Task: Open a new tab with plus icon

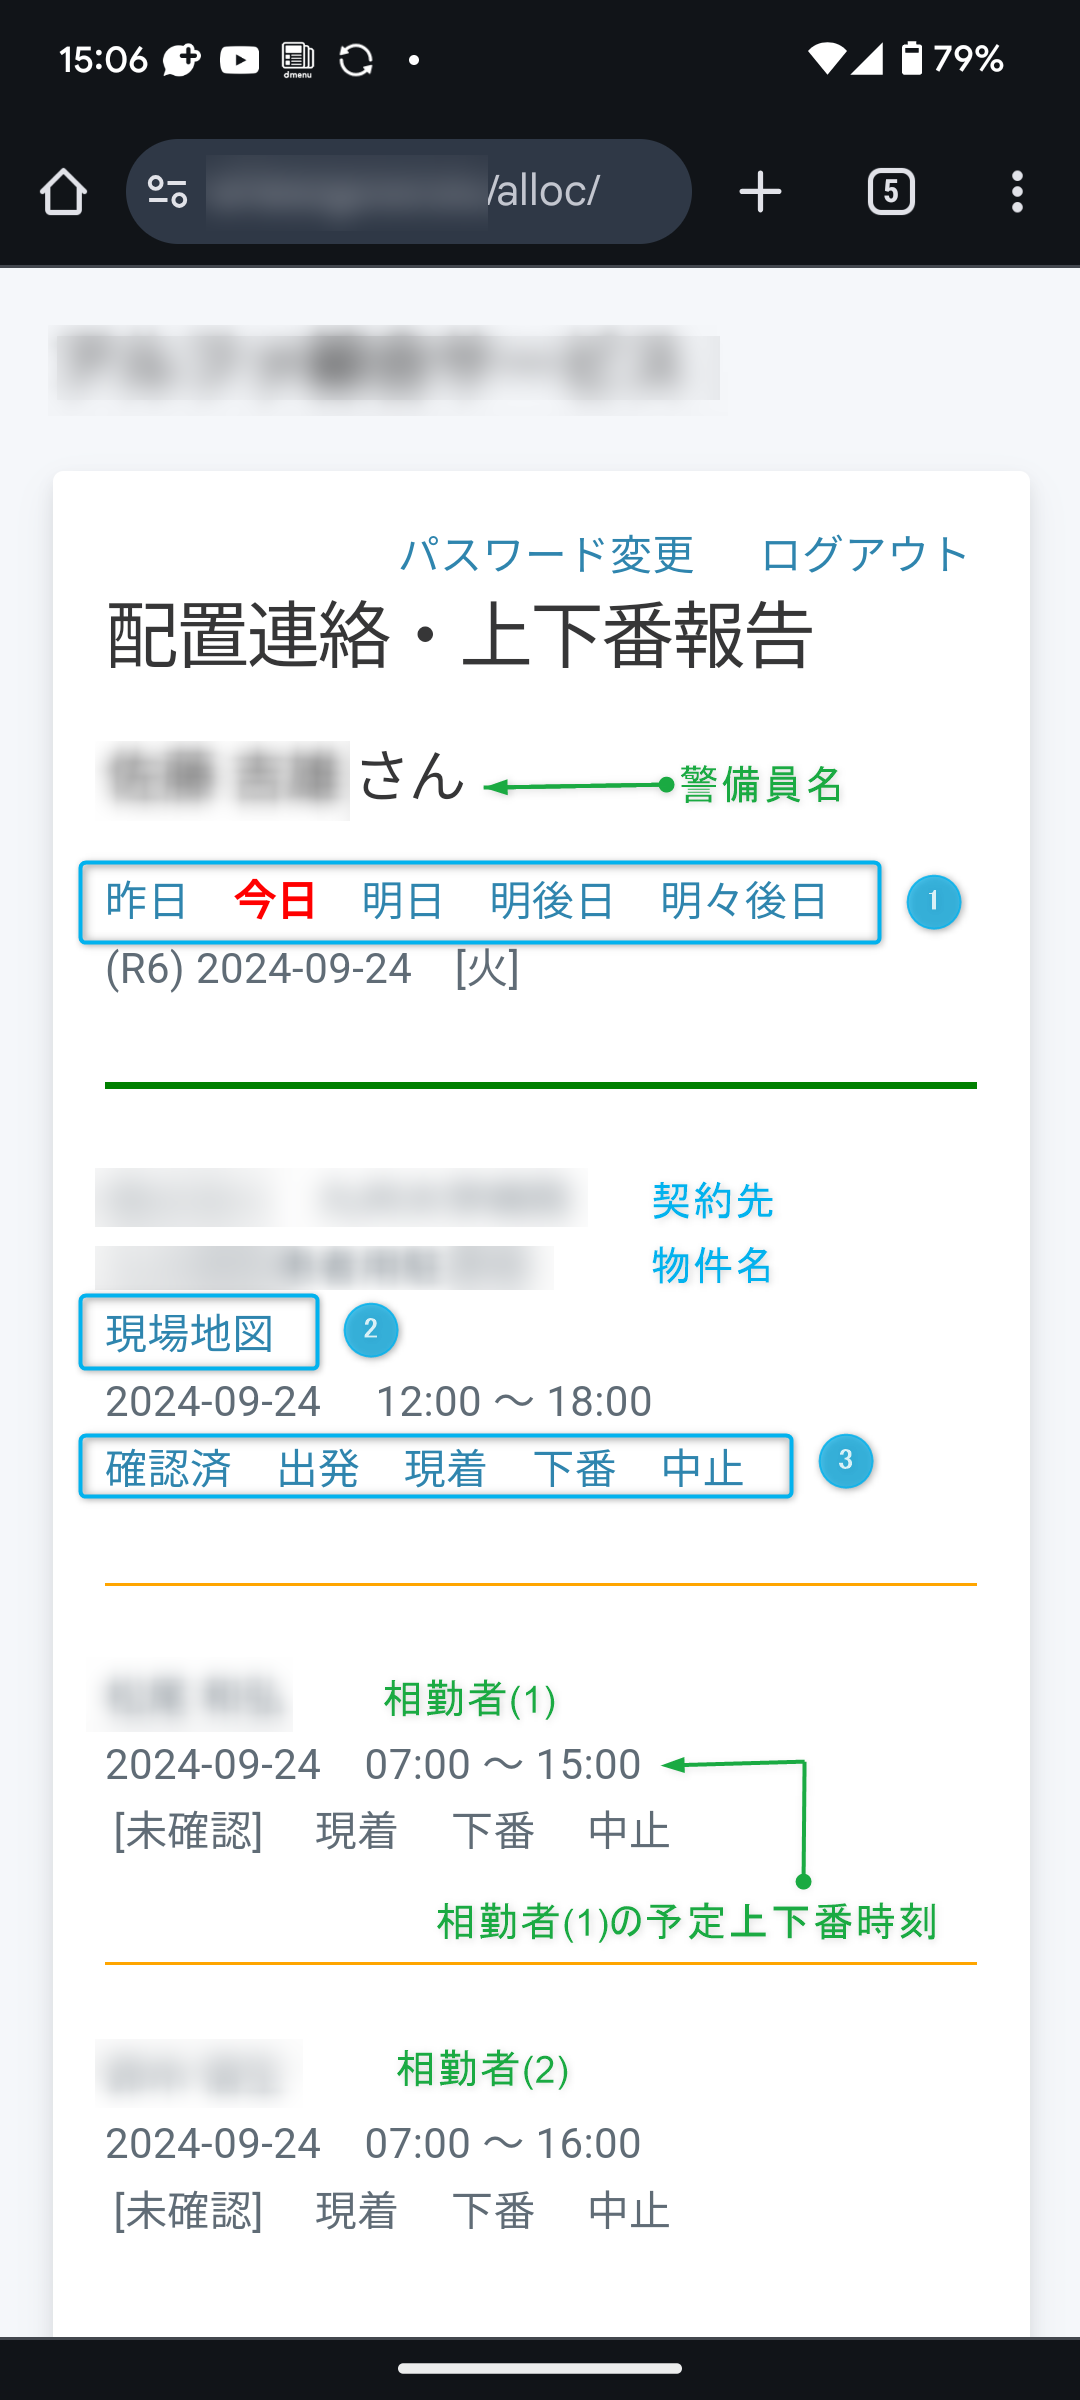Action: (760, 192)
